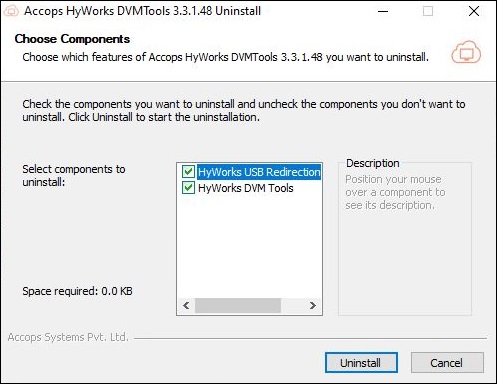Click the left arrow of the horizontal scrollbar

click(186, 305)
